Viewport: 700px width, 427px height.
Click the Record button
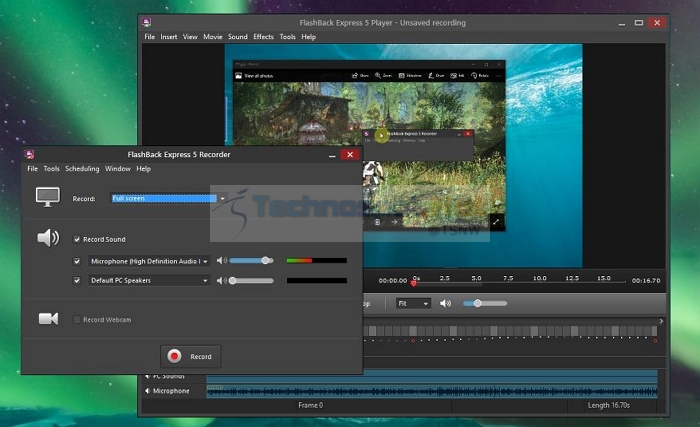click(191, 356)
